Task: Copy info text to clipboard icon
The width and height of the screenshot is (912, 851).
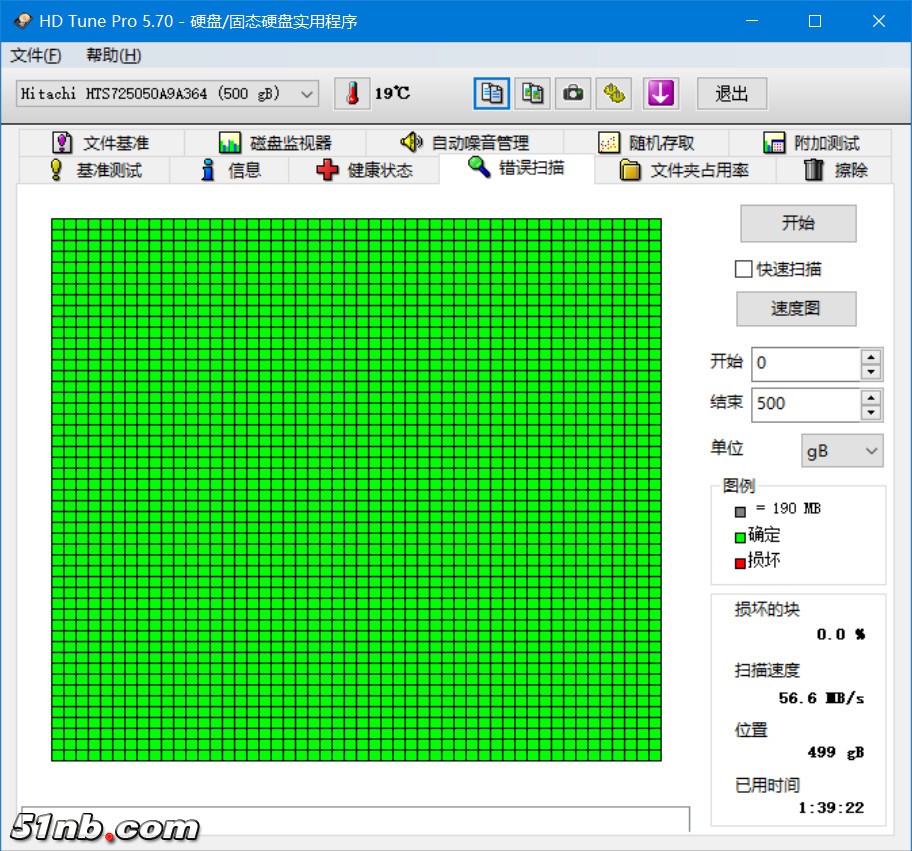Action: point(491,94)
